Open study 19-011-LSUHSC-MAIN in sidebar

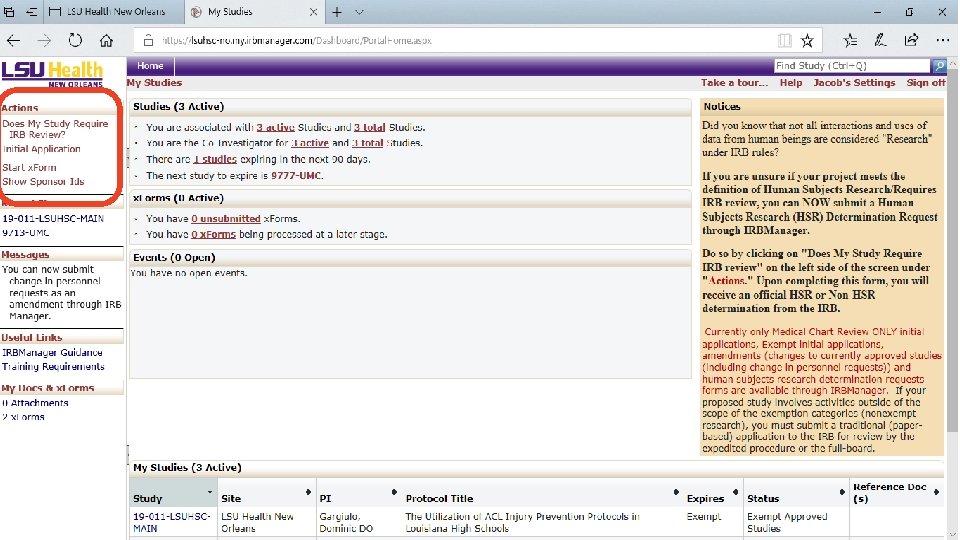[x=53, y=219]
